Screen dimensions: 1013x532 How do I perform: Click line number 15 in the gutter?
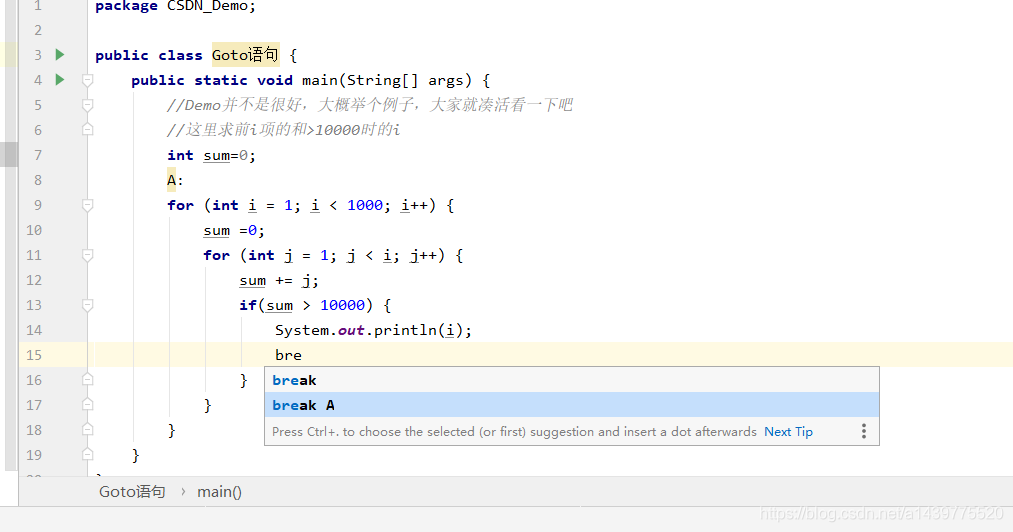(34, 355)
